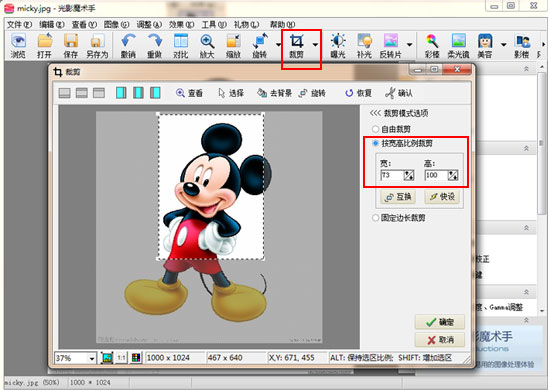Open the 帮助 menu

(x=282, y=24)
